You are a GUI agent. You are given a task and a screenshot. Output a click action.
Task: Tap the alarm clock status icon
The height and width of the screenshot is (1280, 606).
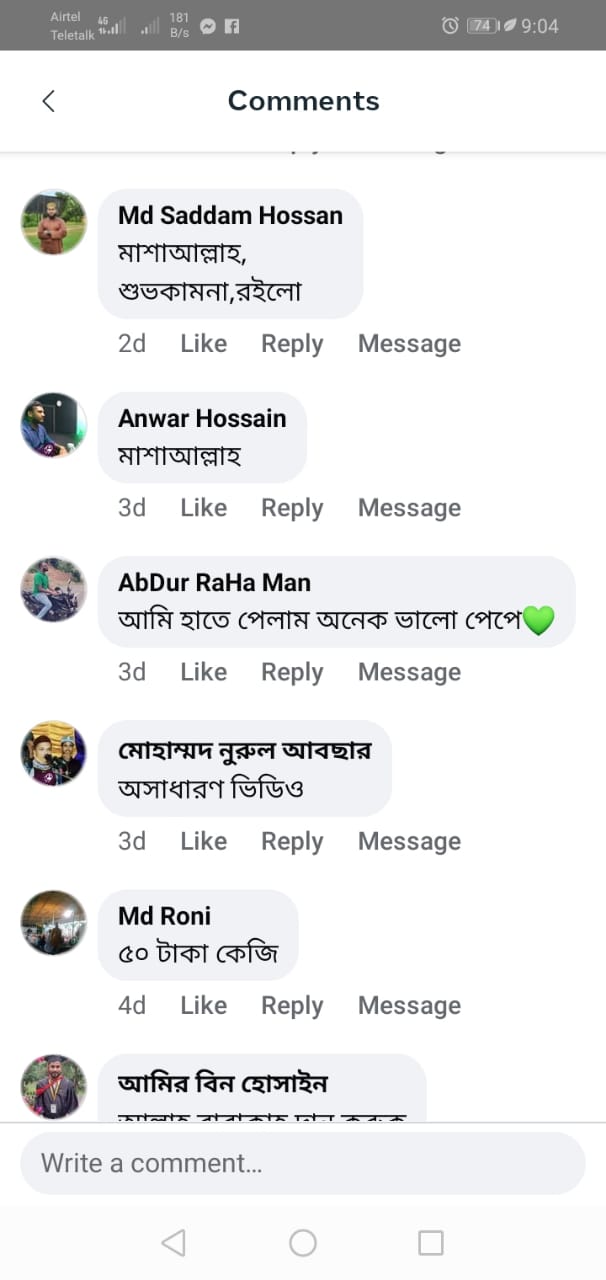pos(450,26)
